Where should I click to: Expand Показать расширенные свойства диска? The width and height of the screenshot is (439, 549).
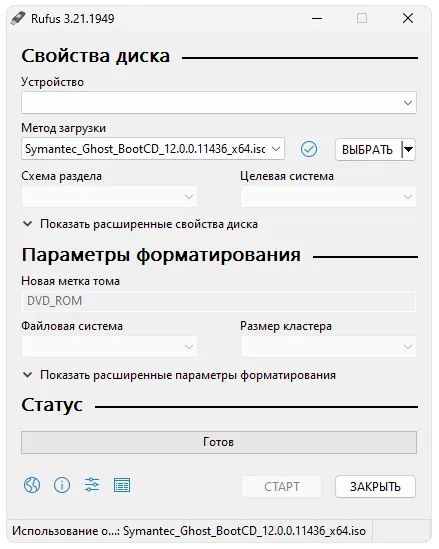140,224
